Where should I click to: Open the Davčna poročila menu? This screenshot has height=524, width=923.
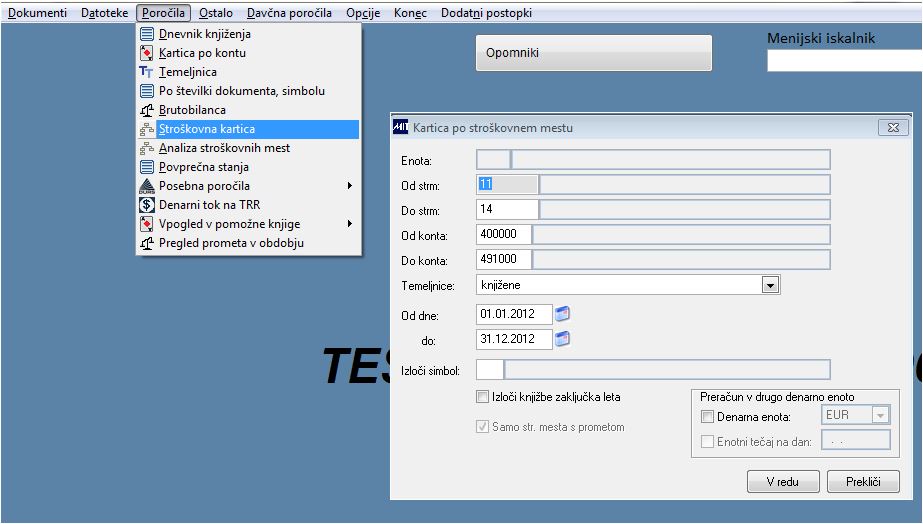(x=289, y=13)
